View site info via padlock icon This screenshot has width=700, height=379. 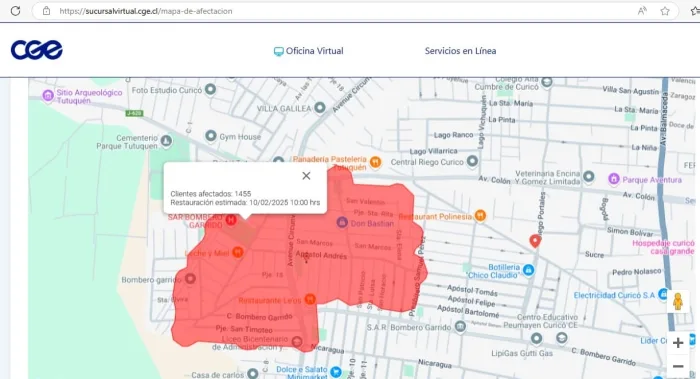(46, 11)
